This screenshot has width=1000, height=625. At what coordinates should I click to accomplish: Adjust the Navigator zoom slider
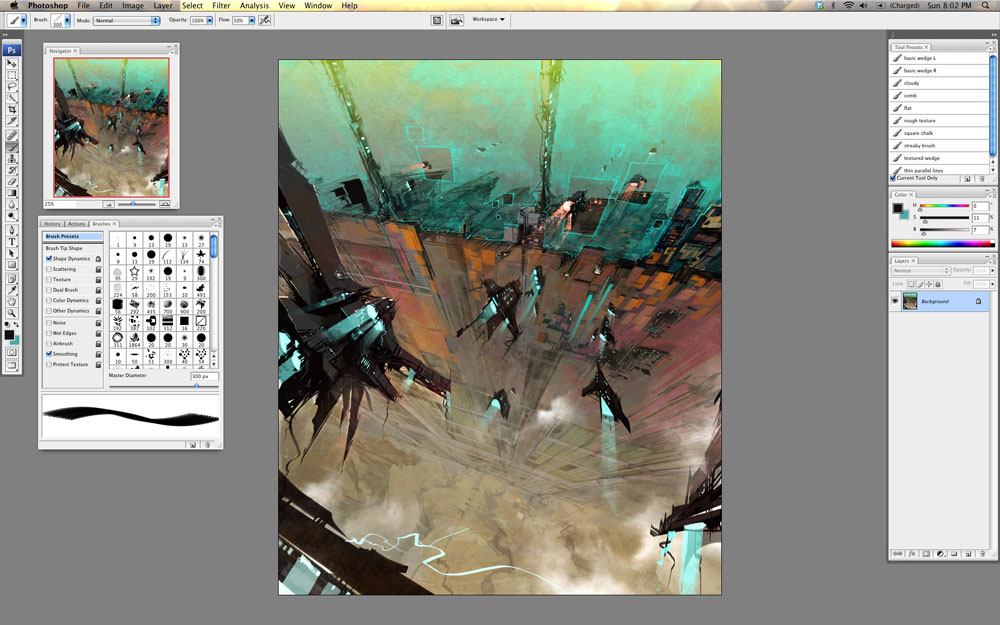[x=134, y=204]
